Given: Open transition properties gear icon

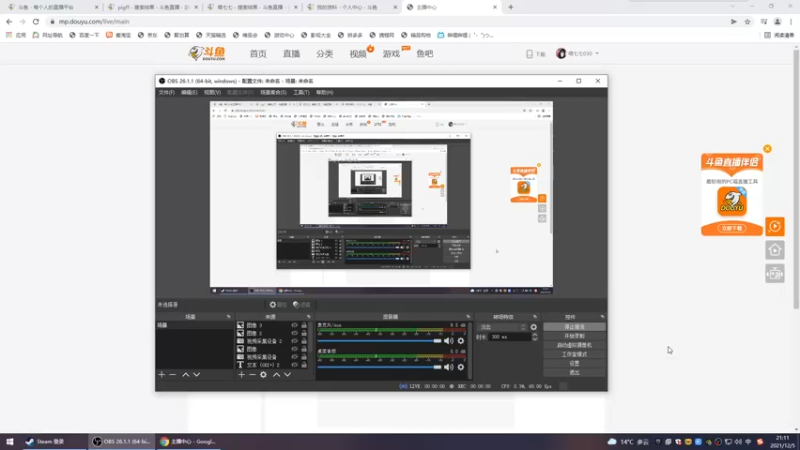Looking at the screenshot, I should pos(534,327).
